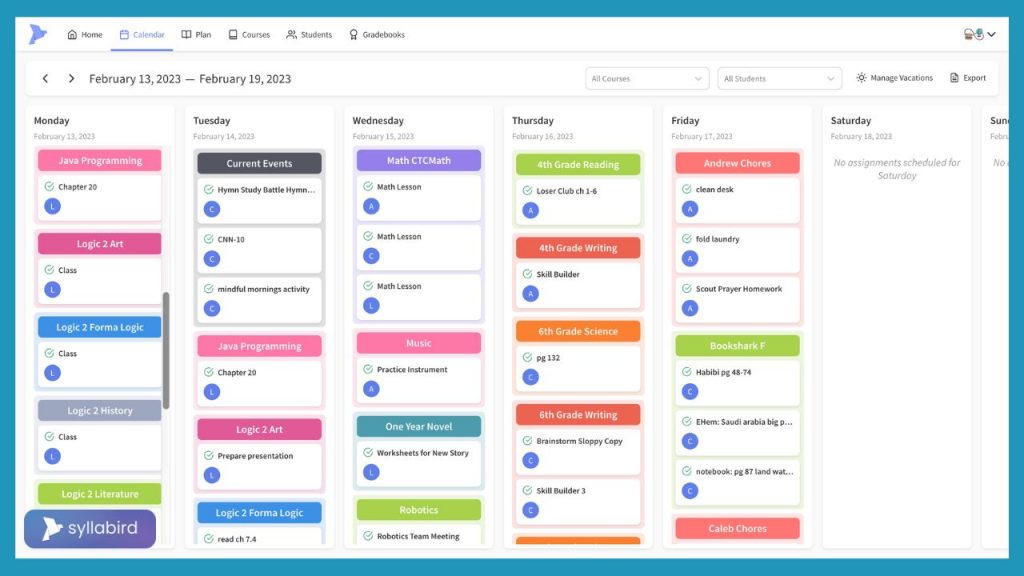Click avatar A under Loser Club ch 1-6

click(530, 210)
